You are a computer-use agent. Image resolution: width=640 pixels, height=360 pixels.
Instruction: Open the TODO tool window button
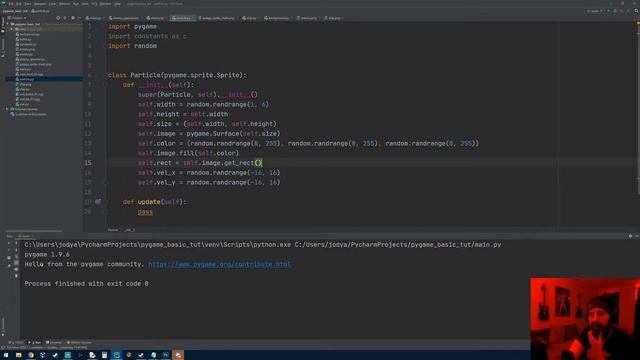16,342
